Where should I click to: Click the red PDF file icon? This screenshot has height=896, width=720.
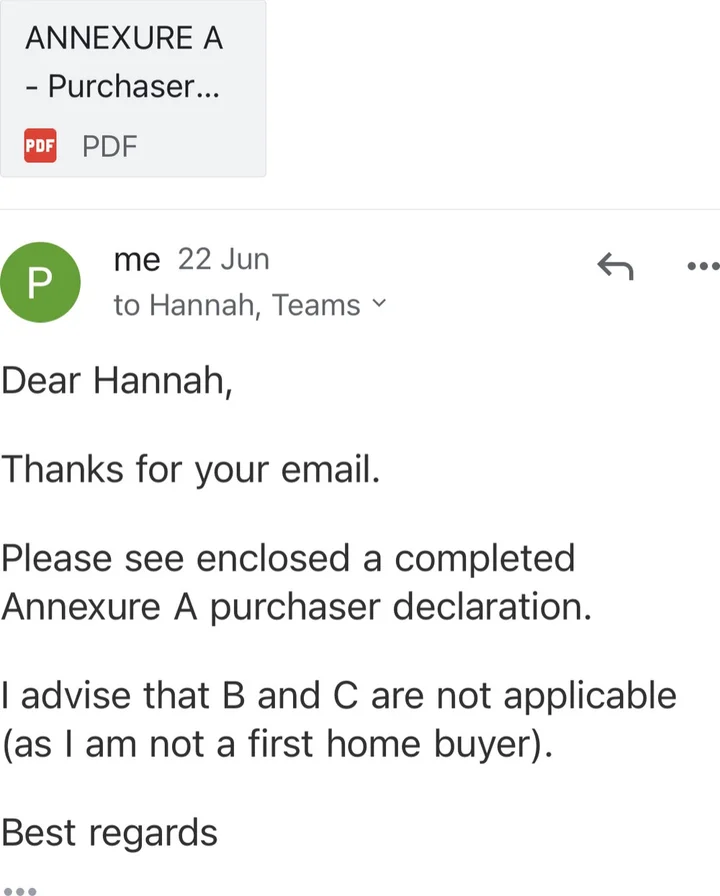[40, 146]
